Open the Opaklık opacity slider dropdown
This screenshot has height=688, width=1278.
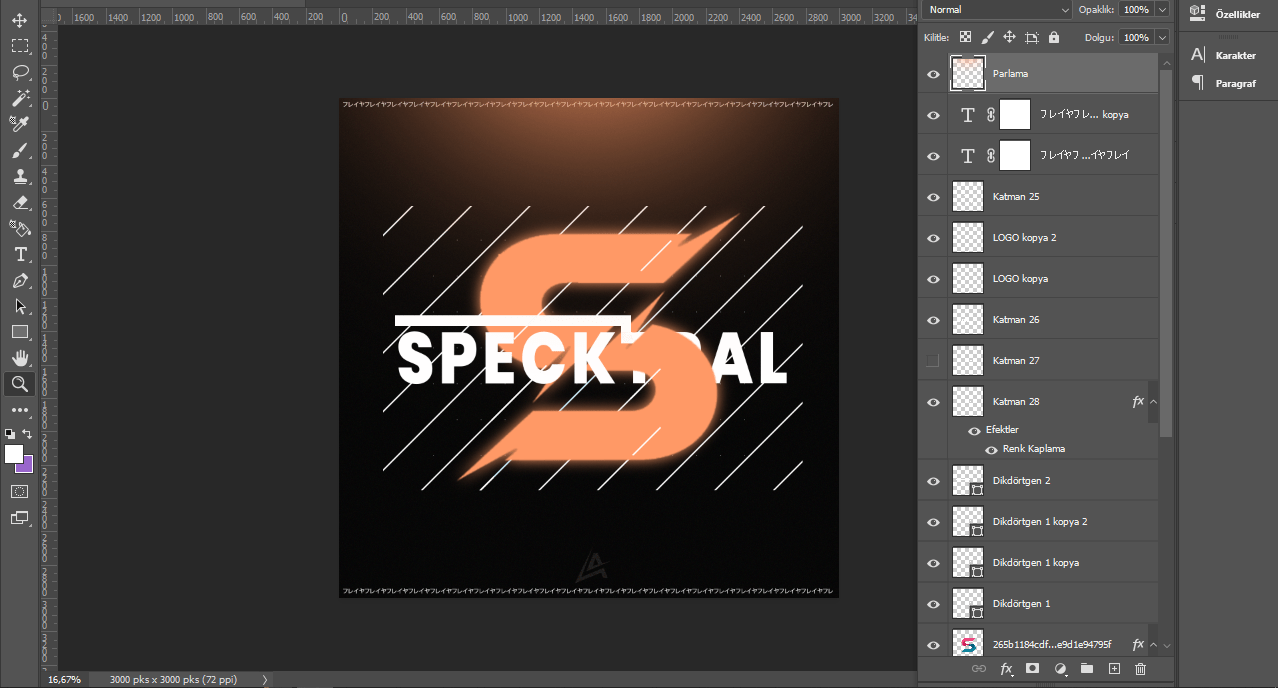click(x=1161, y=9)
